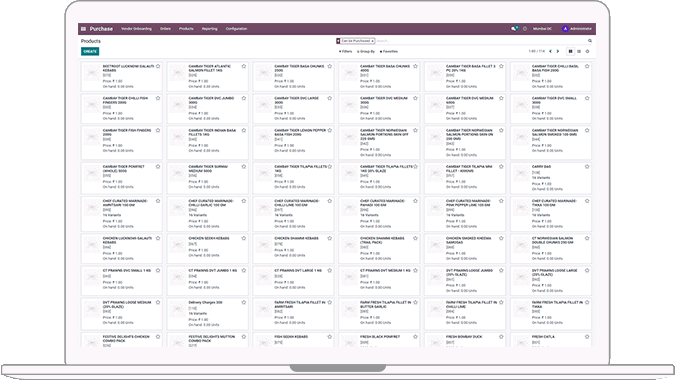
Task: Open the activity view icon
Action: (587, 52)
